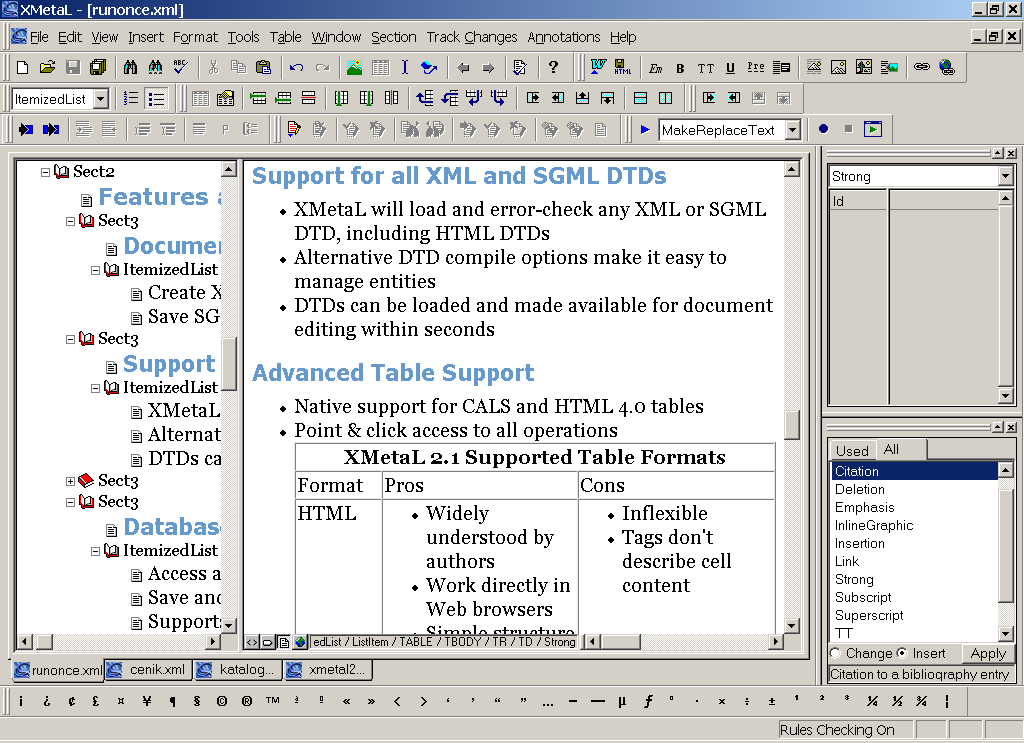The width and height of the screenshot is (1024, 743).
Task: Click the Insert hyperlink chain icon
Action: (x=921, y=68)
